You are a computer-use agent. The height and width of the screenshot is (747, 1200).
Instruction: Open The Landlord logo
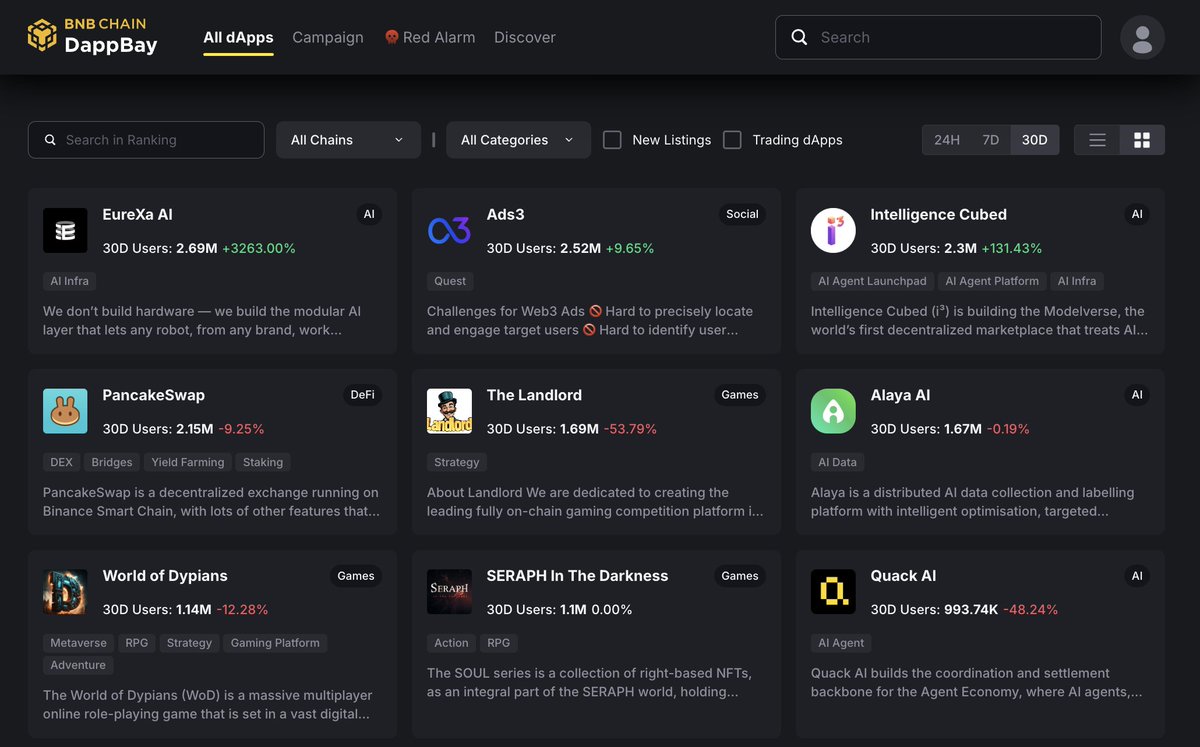449,411
